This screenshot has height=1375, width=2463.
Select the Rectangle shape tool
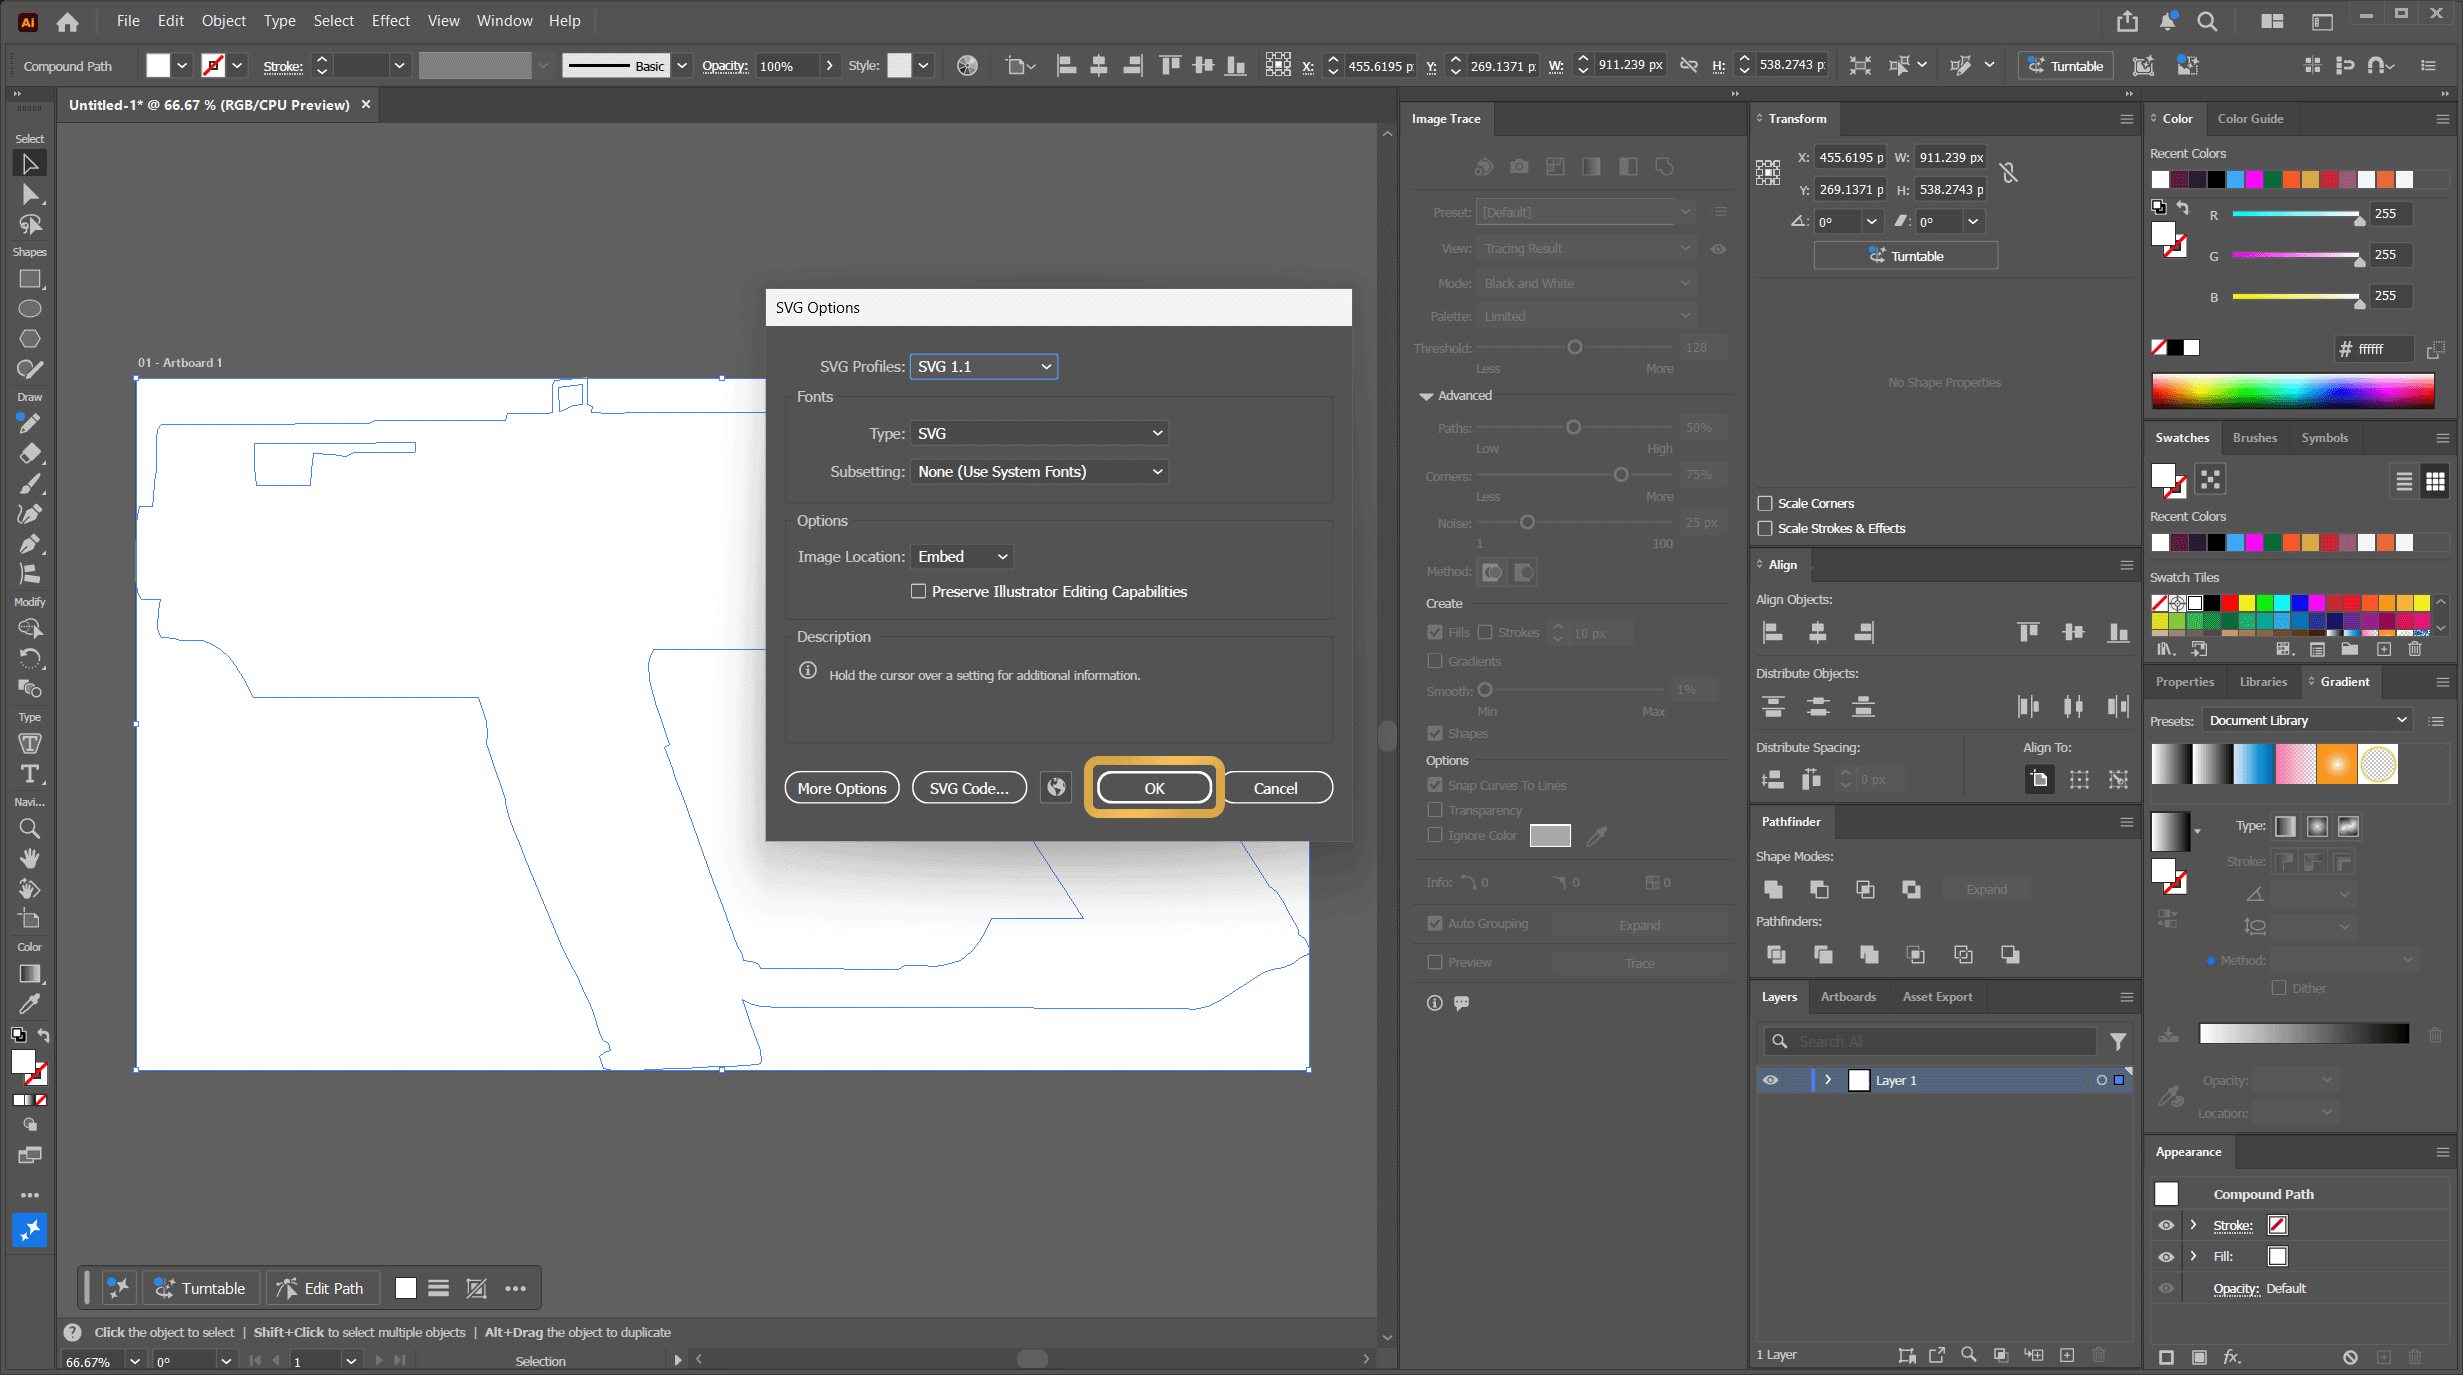(30, 279)
